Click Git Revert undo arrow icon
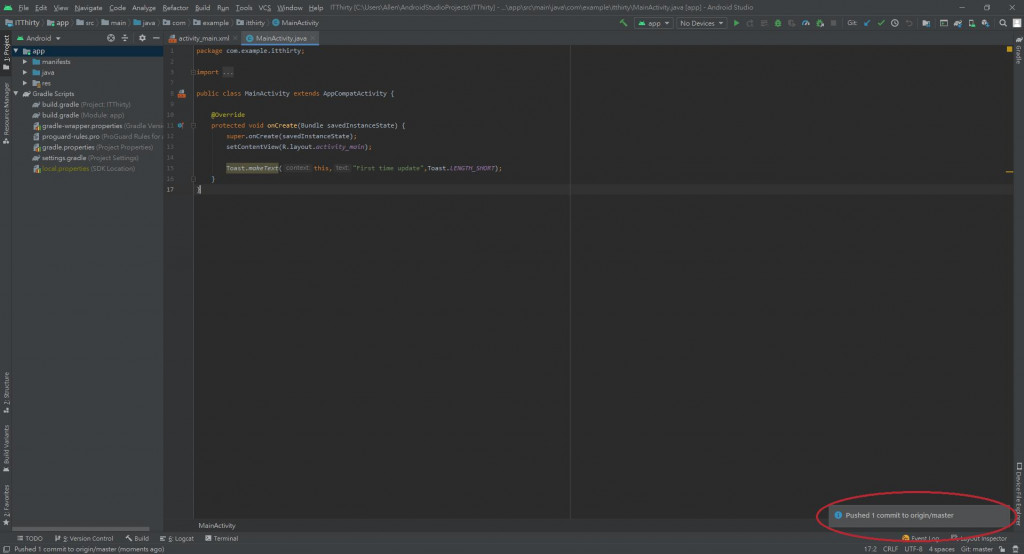The width and height of the screenshot is (1024, 554). pos(908,23)
